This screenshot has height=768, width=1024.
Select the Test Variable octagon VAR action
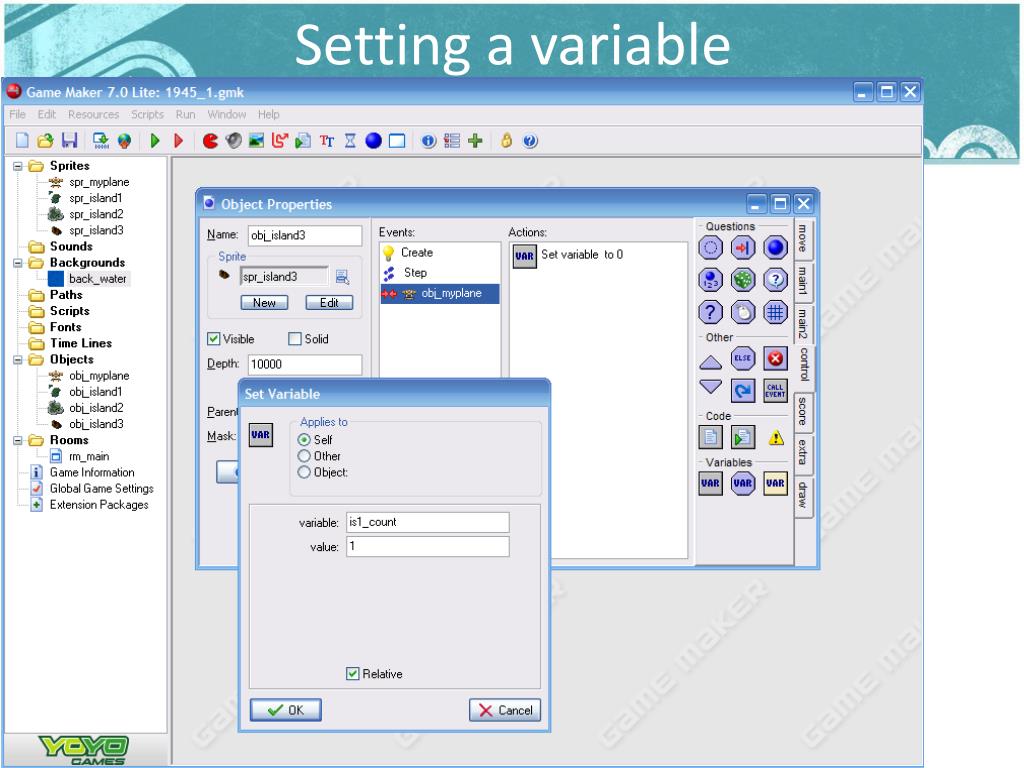click(743, 483)
